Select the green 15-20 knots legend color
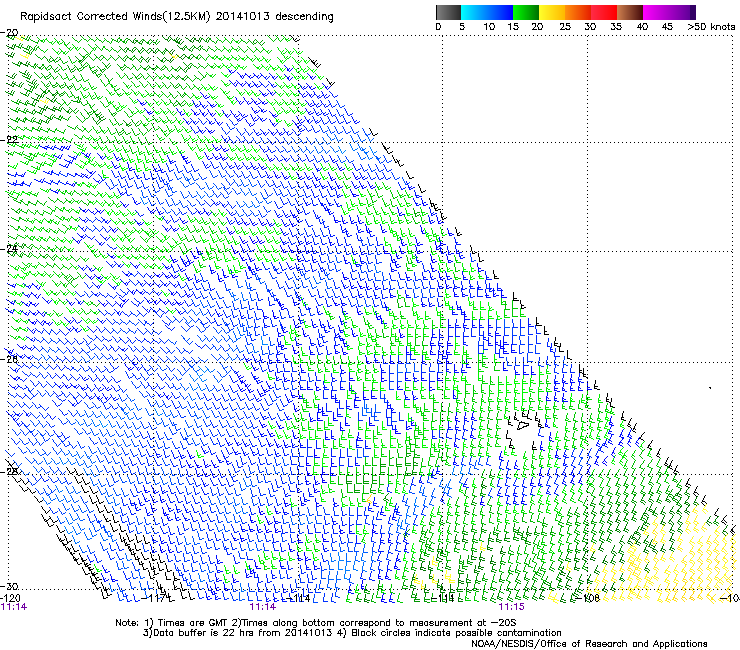 (x=525, y=12)
